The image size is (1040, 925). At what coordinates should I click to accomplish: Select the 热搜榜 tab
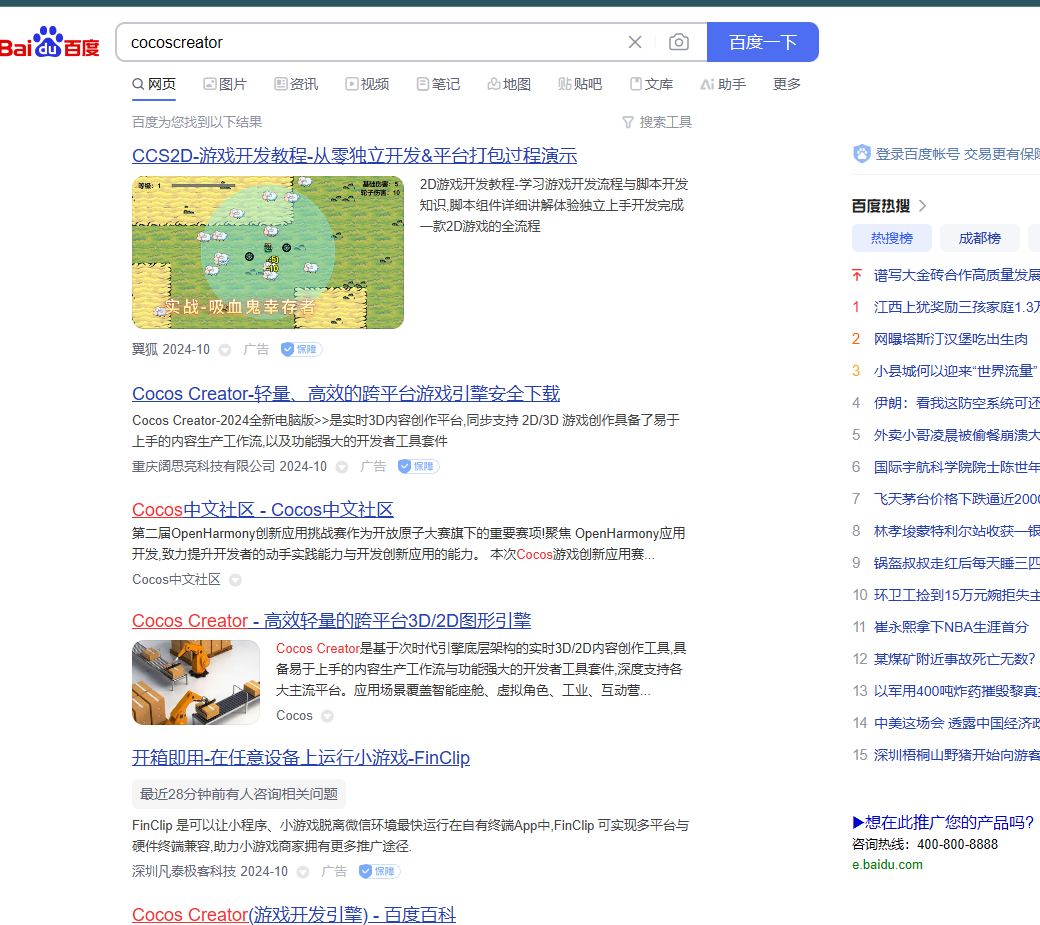(891, 238)
